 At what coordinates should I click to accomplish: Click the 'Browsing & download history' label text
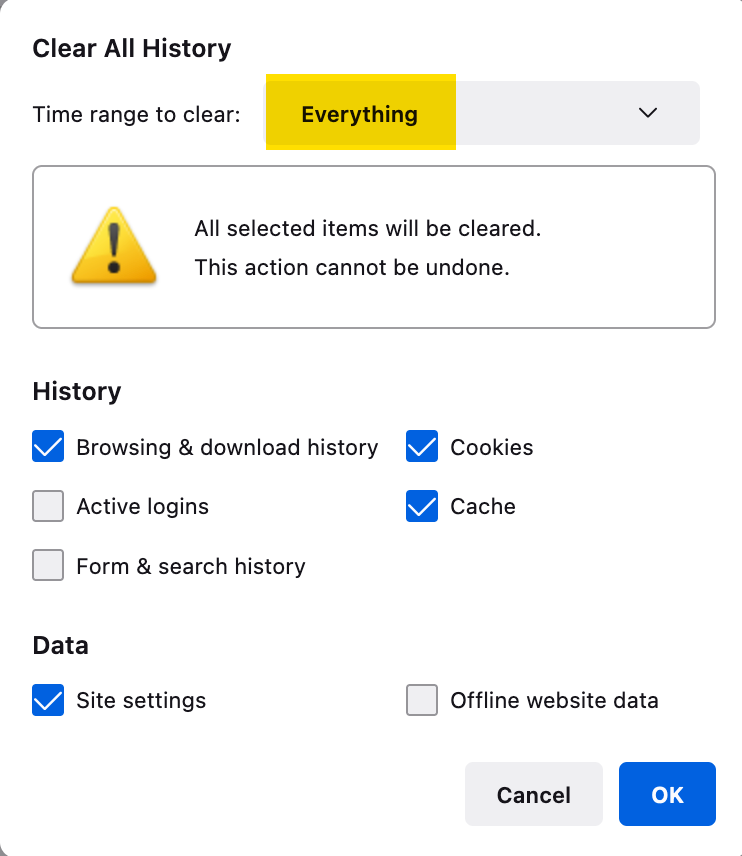[227, 447]
